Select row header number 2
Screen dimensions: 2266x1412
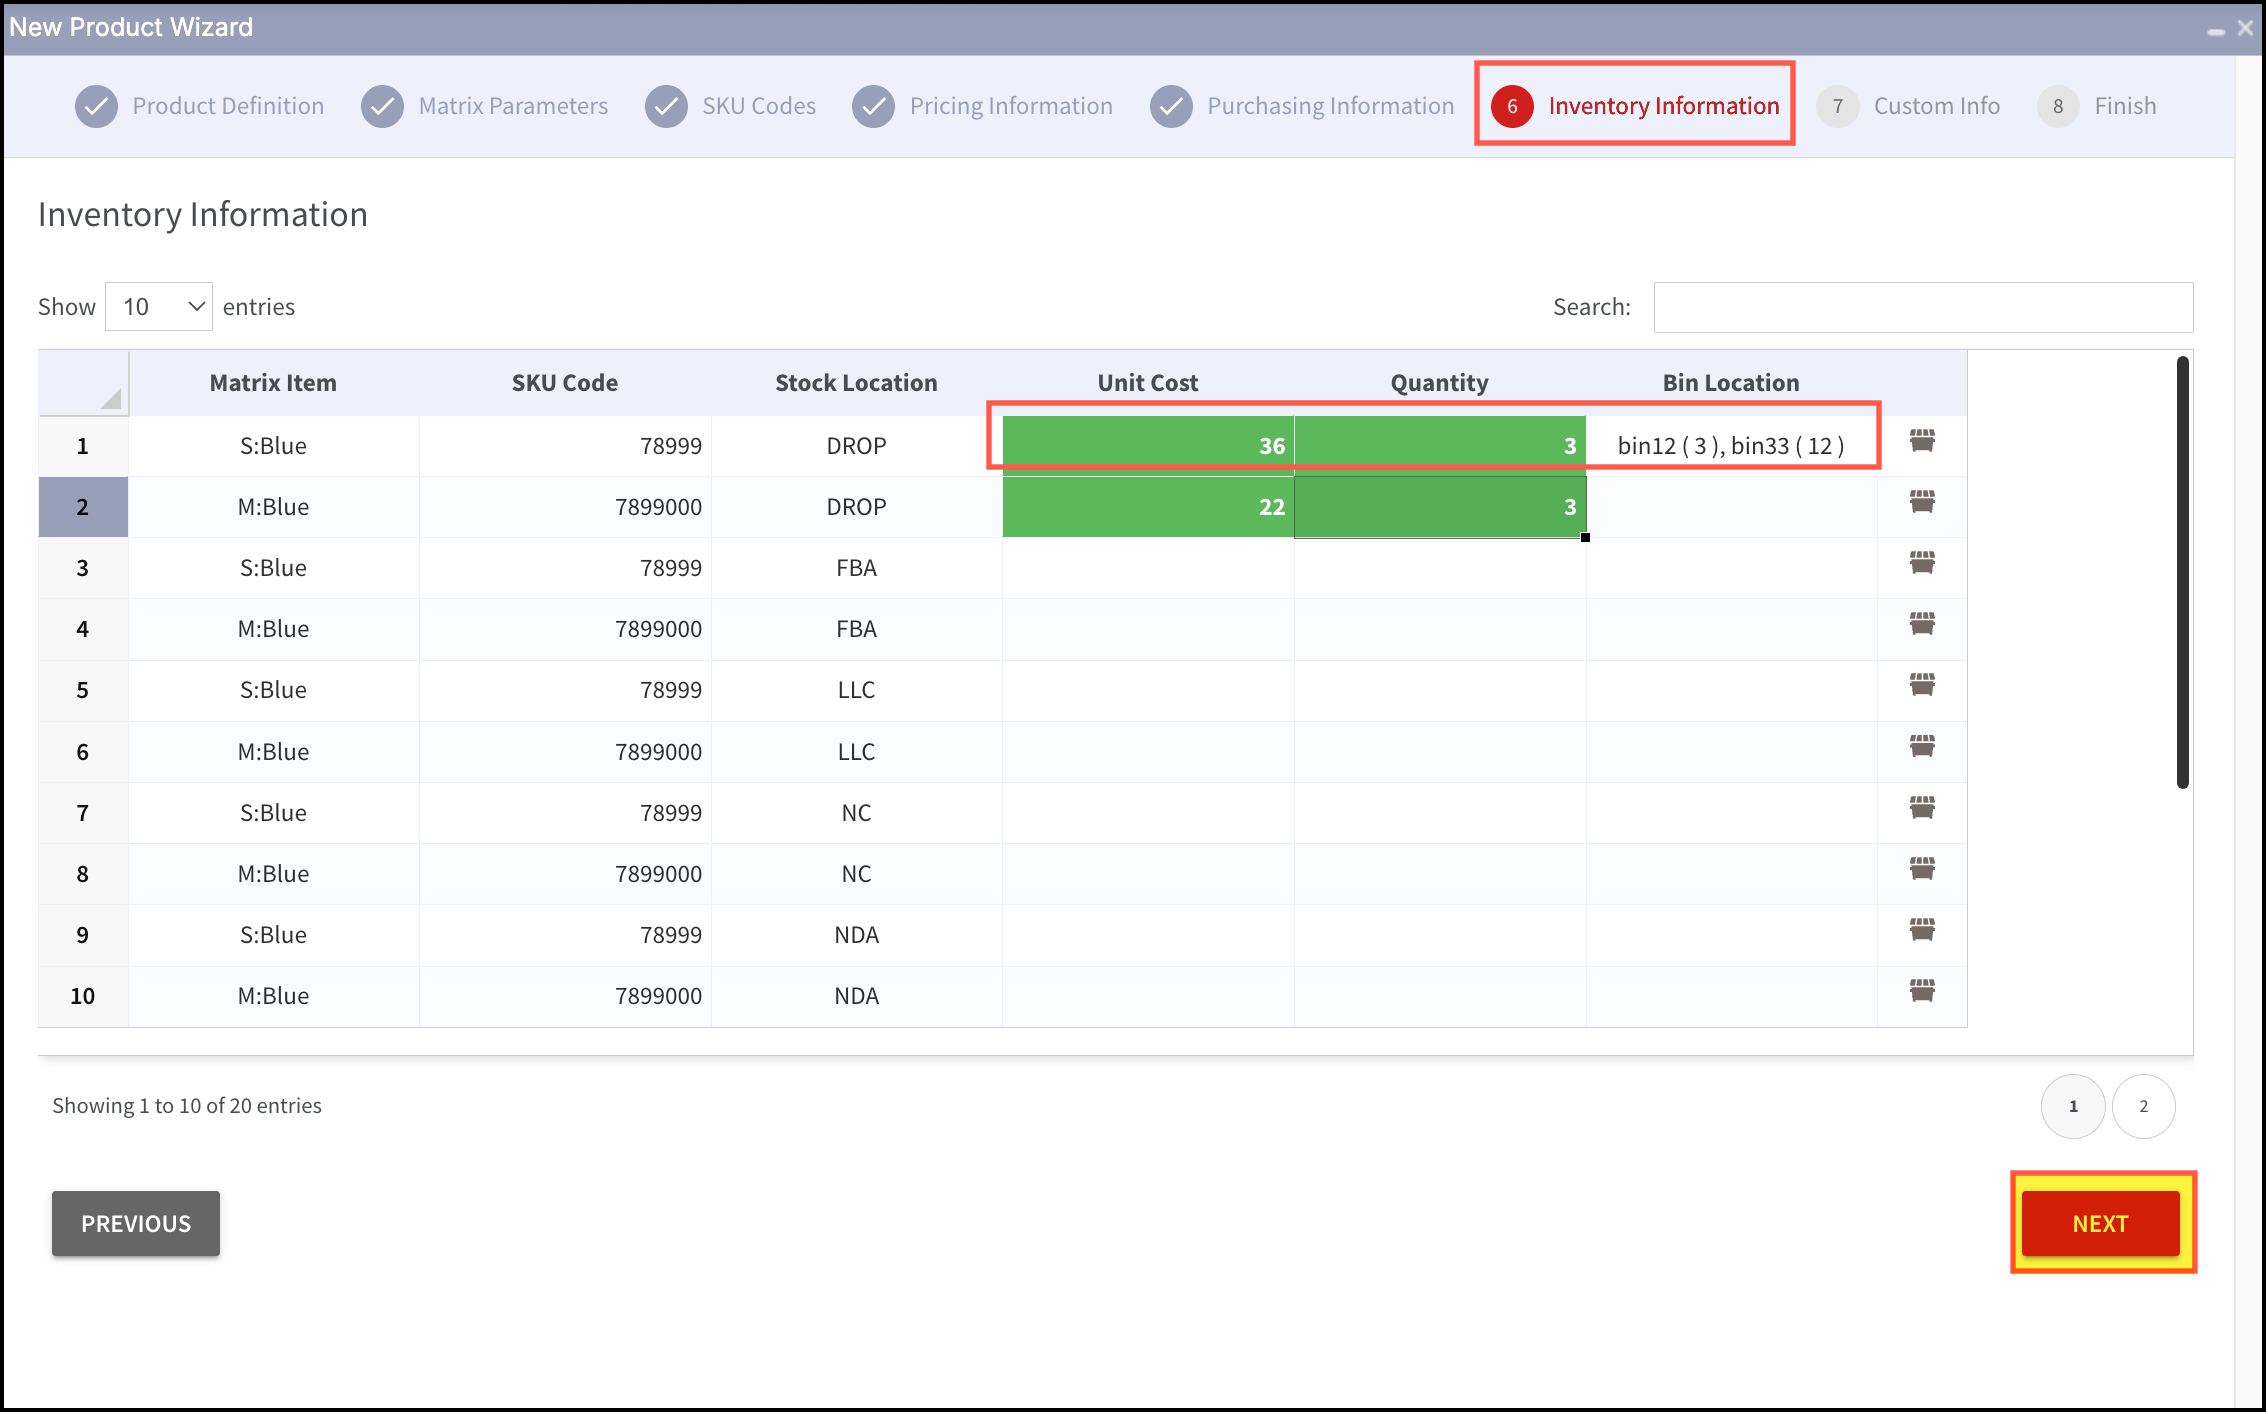click(x=83, y=507)
